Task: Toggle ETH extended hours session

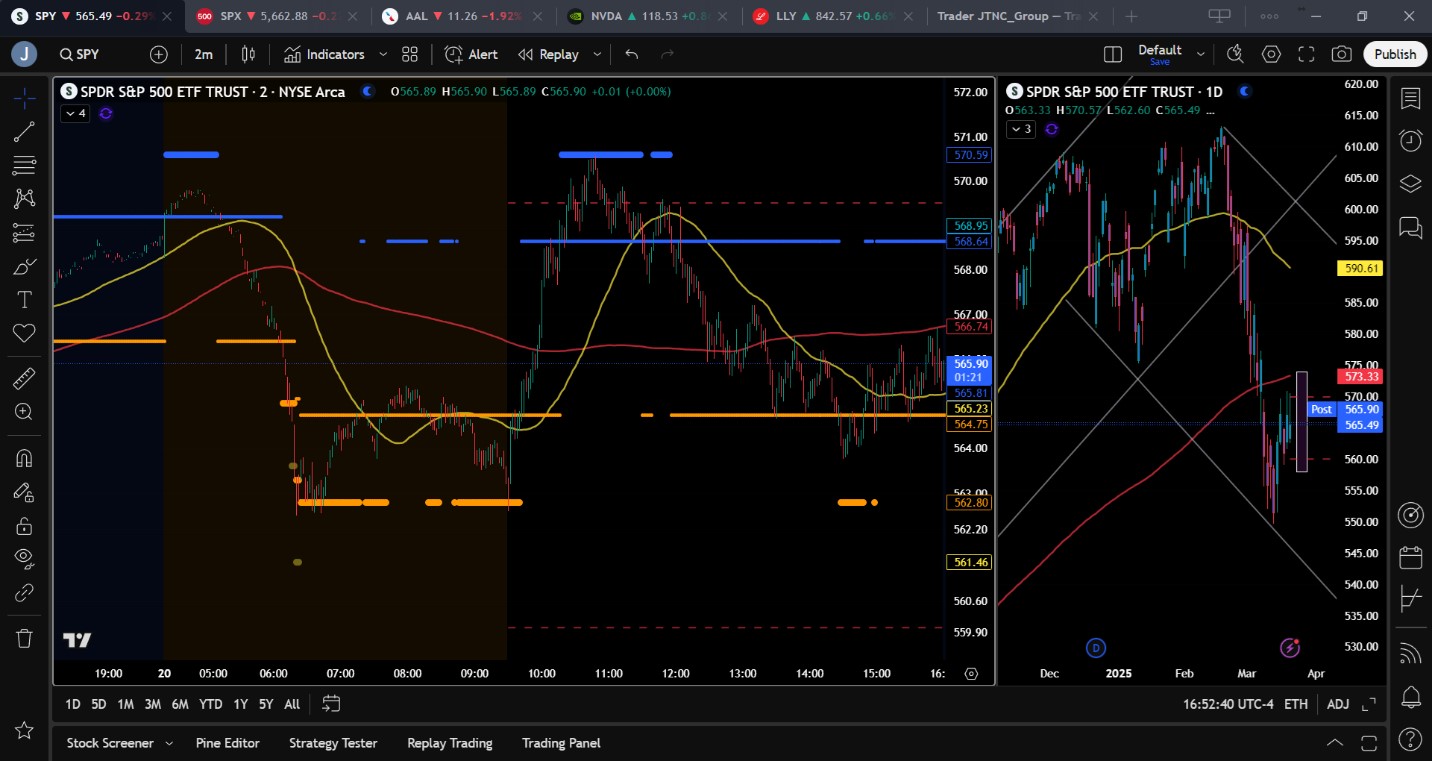Action: [1296, 704]
